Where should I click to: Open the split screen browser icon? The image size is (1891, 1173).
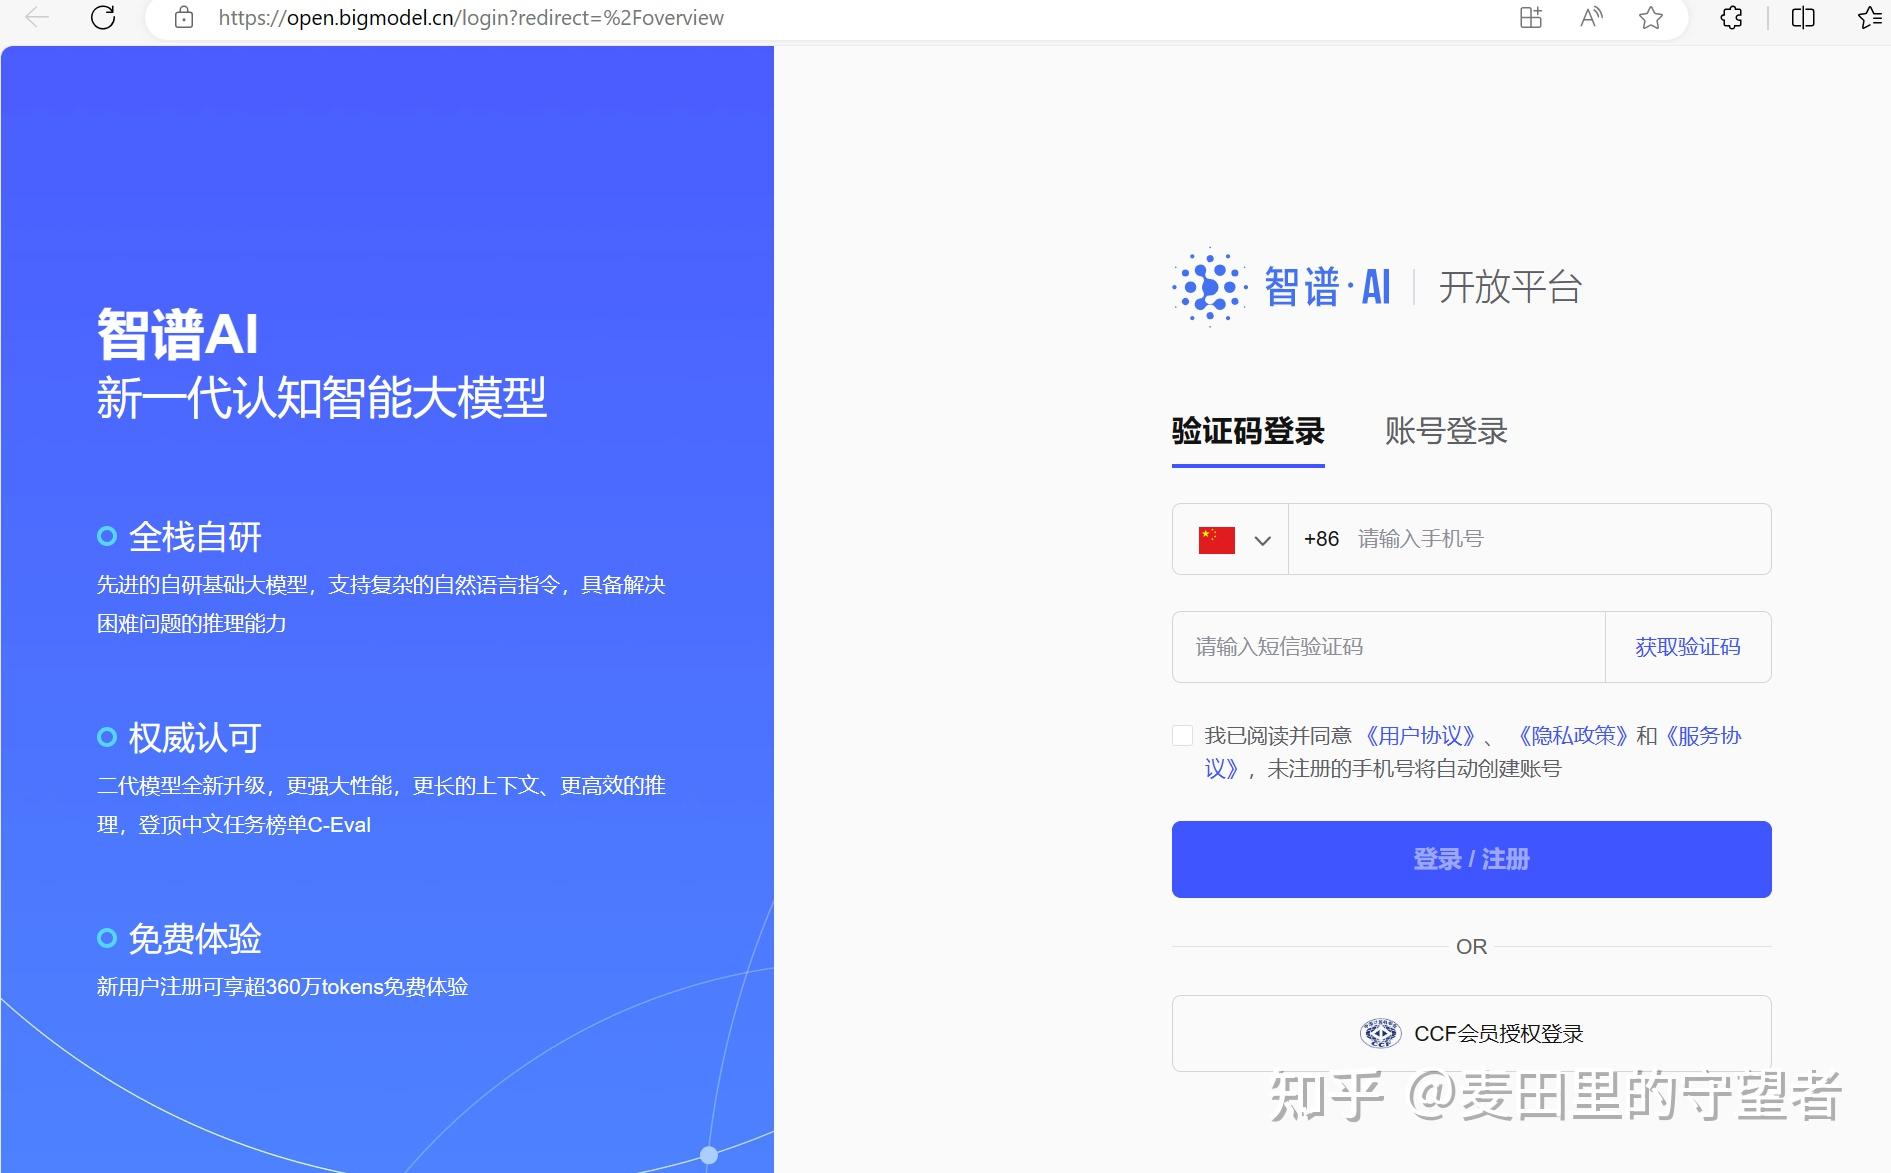coord(1802,18)
